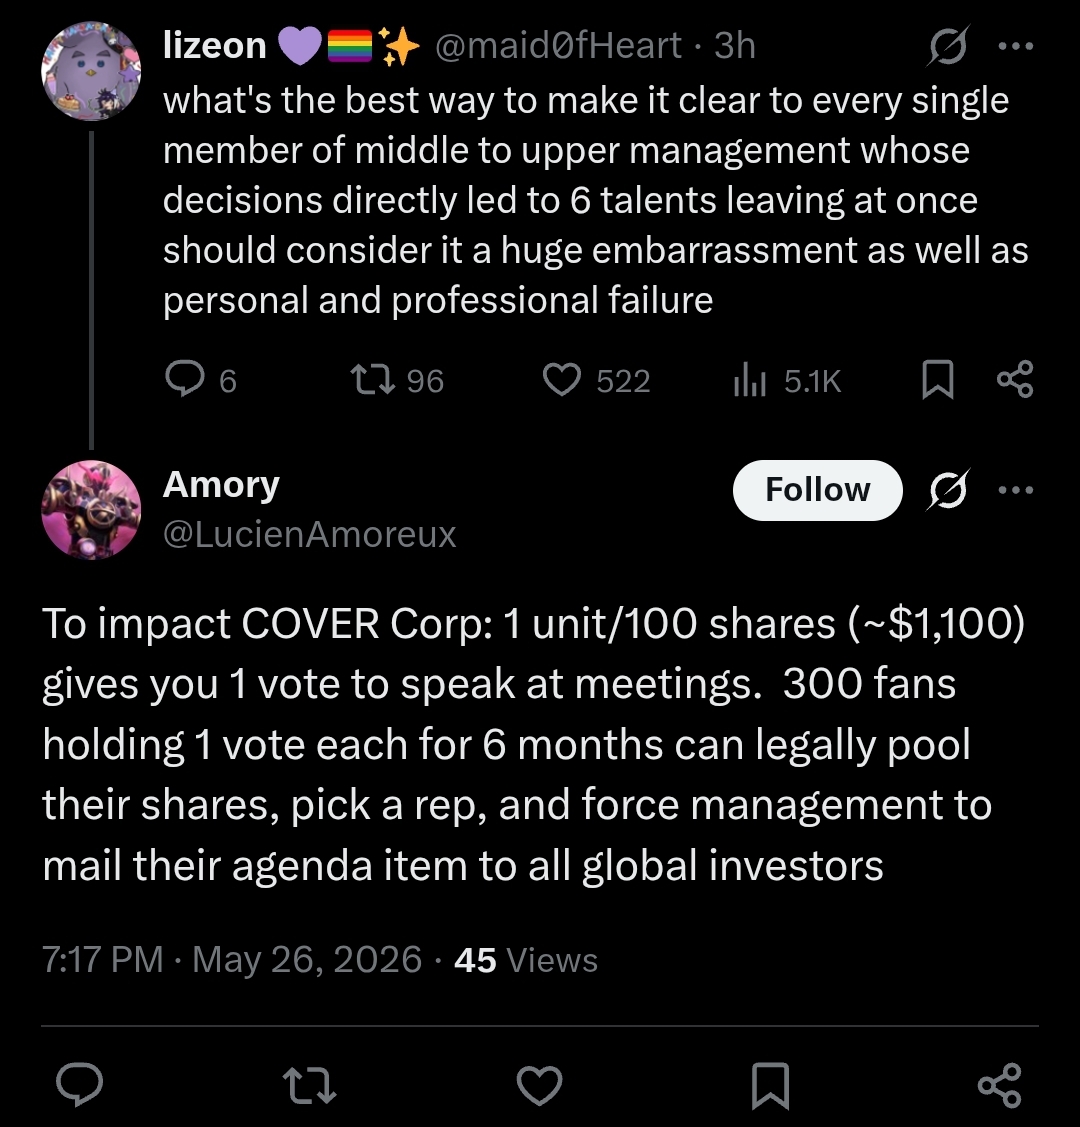Open Grok icon next to Follow button

point(949,490)
